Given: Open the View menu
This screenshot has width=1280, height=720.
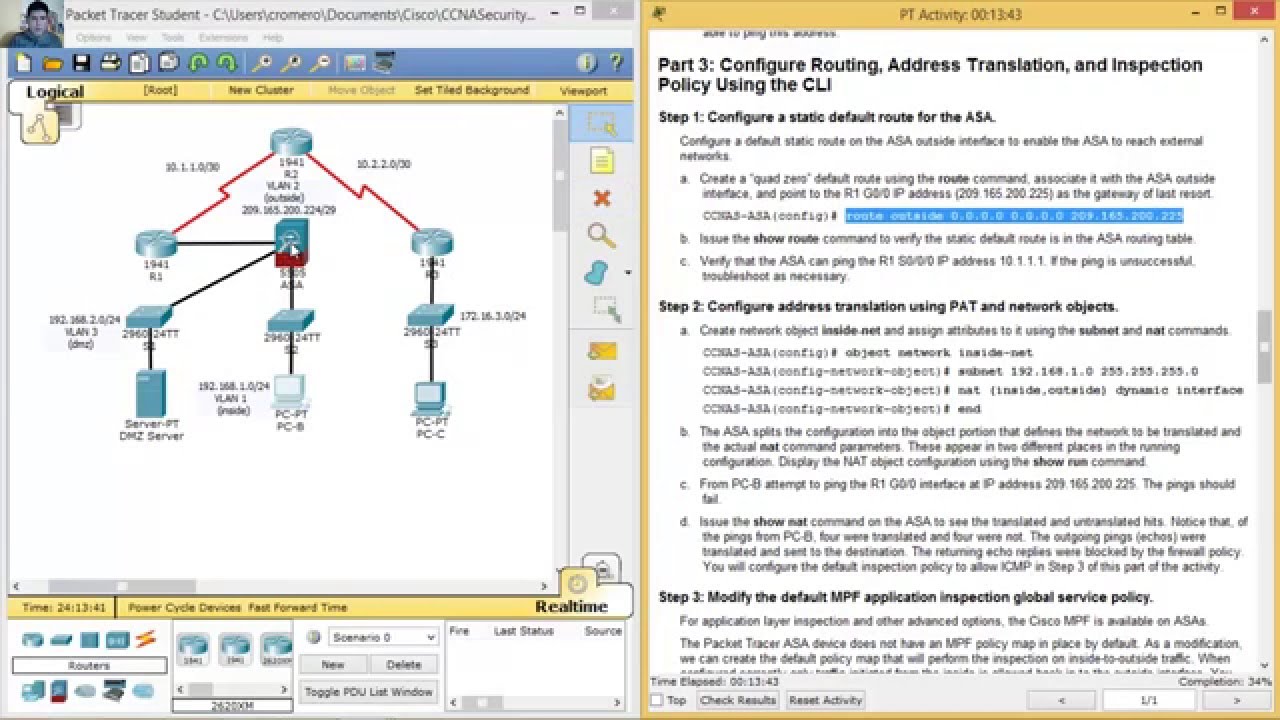Looking at the screenshot, I should (135, 37).
